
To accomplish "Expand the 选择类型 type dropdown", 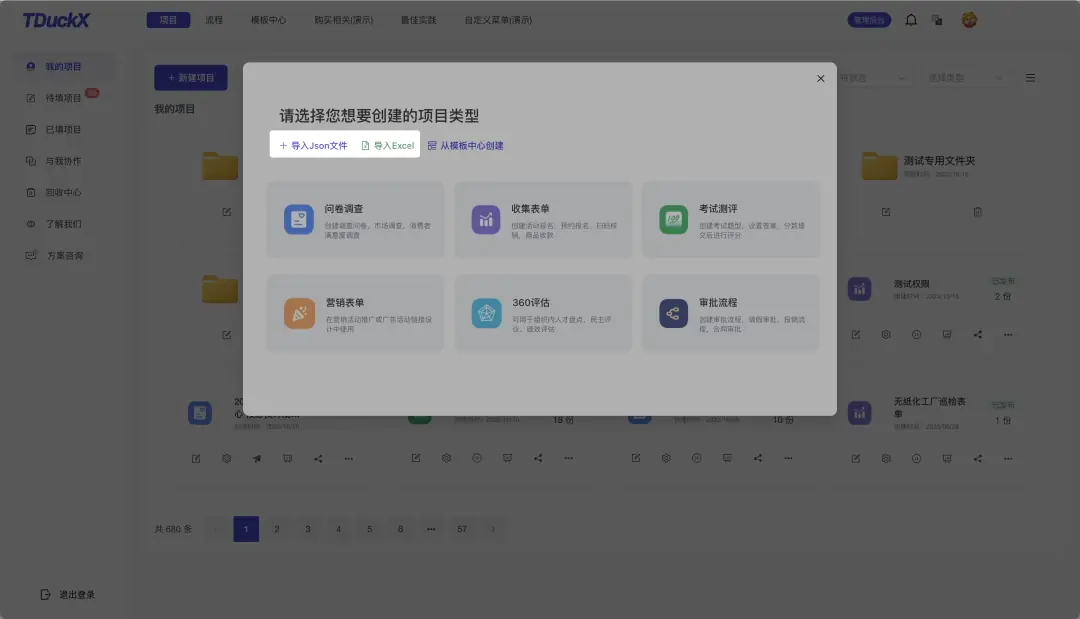I will pos(965,78).
